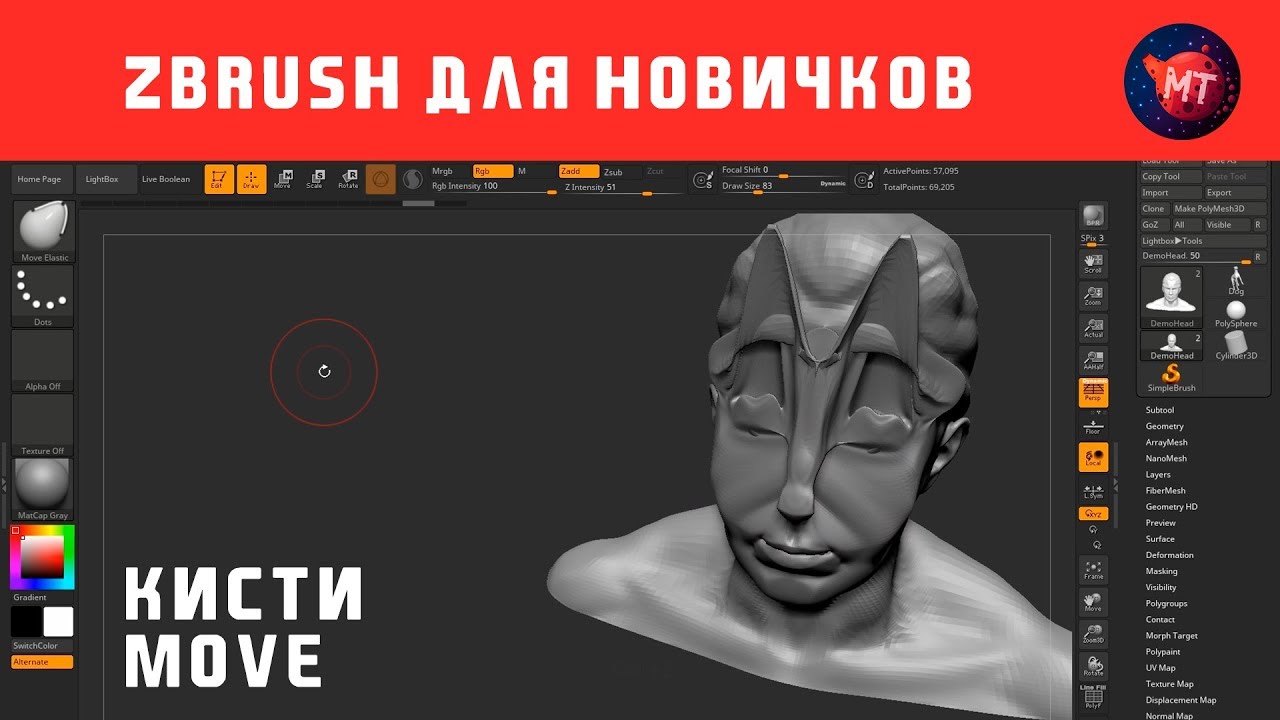Render with BPR button
Image resolution: width=1280 pixels, height=720 pixels.
tap(1093, 217)
